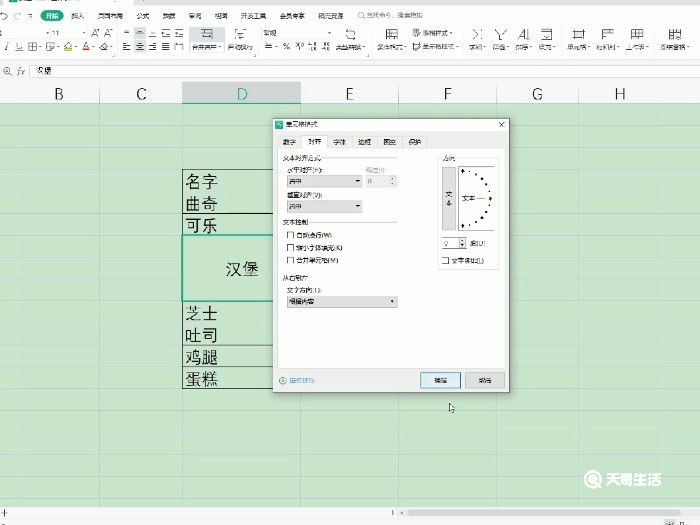The height and width of the screenshot is (525, 700).
Task: Click the font color swatch with red underline
Action: coord(87,47)
